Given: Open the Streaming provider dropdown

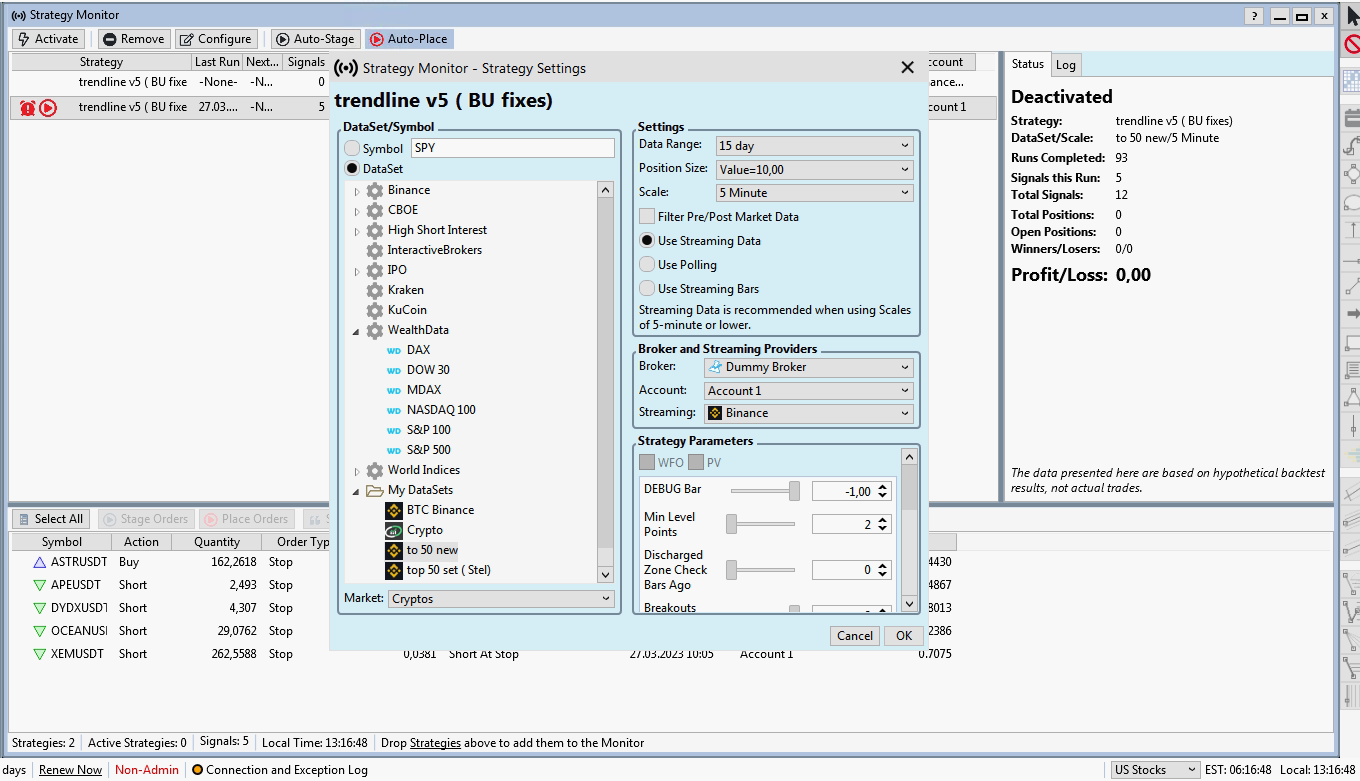Looking at the screenshot, I should [x=808, y=413].
